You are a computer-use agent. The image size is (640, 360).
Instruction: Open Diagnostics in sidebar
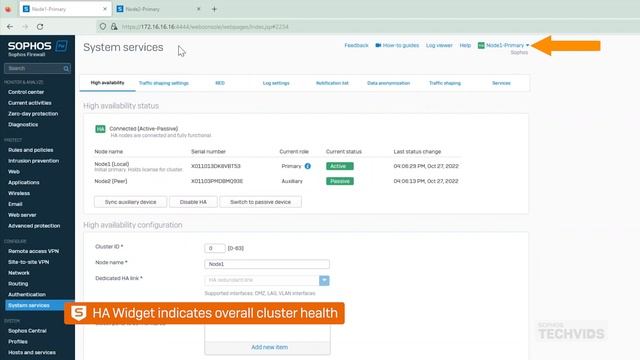click(23, 124)
